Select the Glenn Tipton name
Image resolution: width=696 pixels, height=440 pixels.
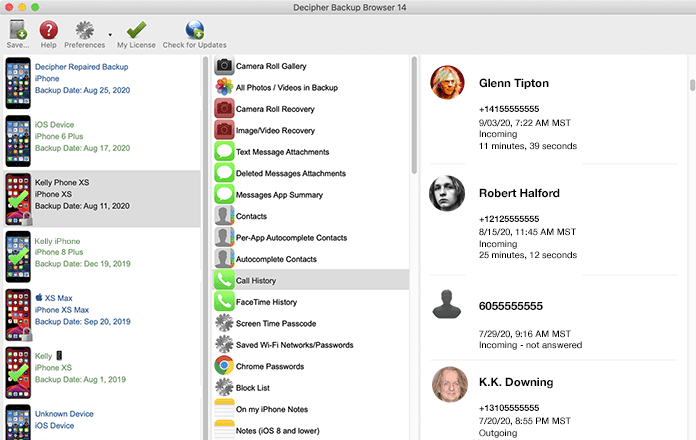[514, 83]
